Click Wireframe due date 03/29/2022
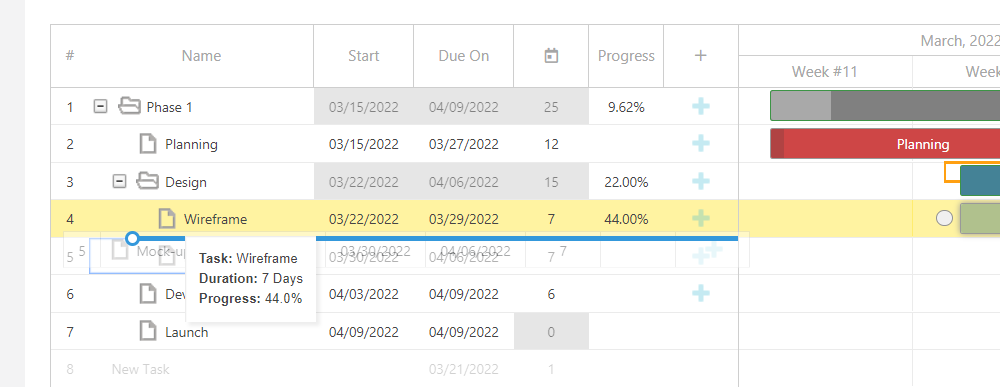 464,219
